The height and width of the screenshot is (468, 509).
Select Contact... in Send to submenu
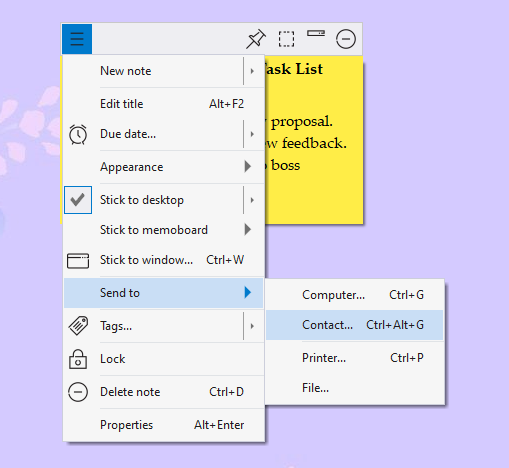click(x=354, y=325)
